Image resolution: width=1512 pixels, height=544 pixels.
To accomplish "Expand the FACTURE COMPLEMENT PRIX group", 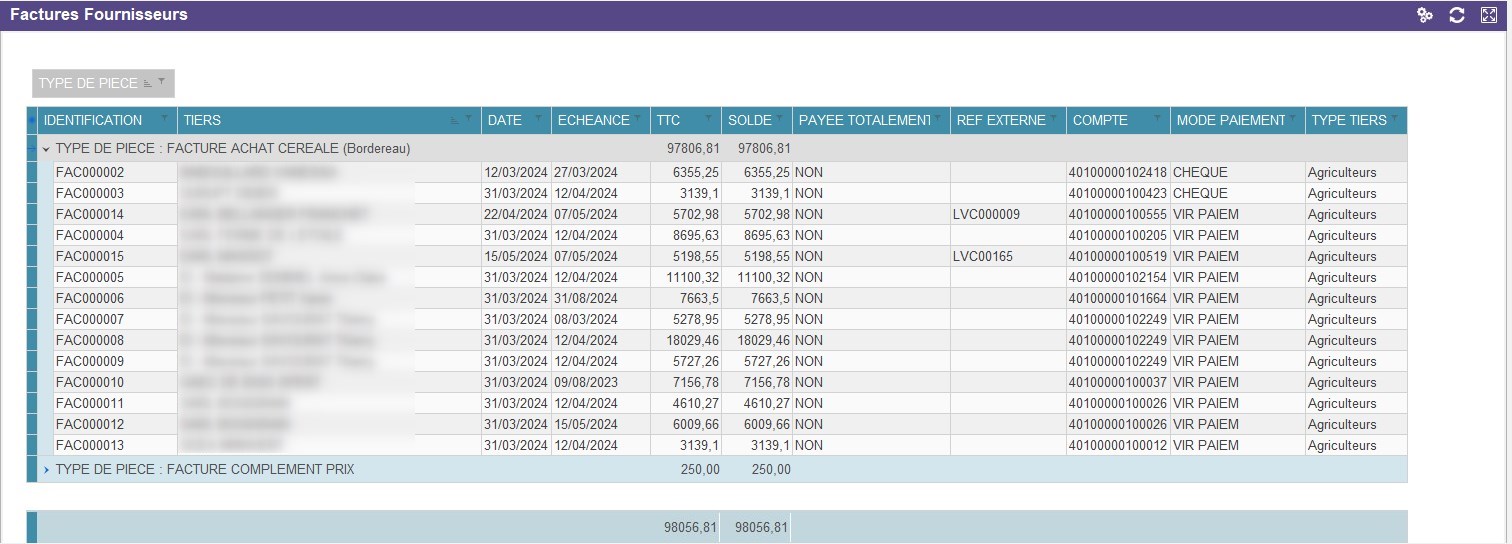I will pyautogui.click(x=46, y=470).
